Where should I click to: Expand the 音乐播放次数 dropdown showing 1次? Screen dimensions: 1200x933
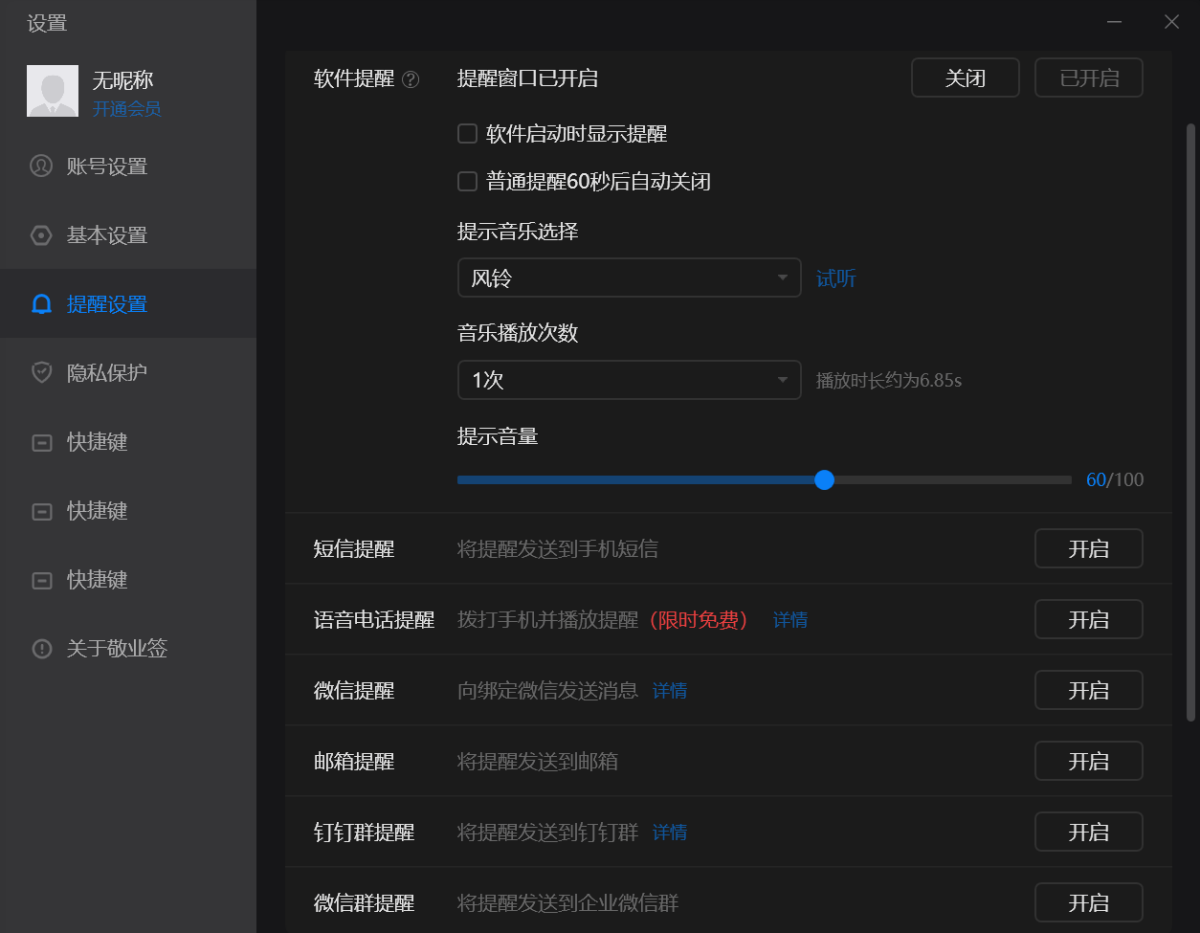[x=629, y=380]
